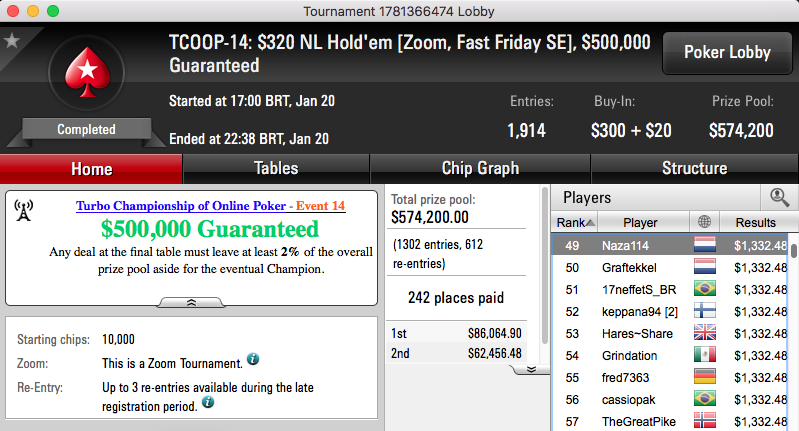Click the broadcast antenna icon
Viewport: 799px width, 431px height.
point(24,210)
